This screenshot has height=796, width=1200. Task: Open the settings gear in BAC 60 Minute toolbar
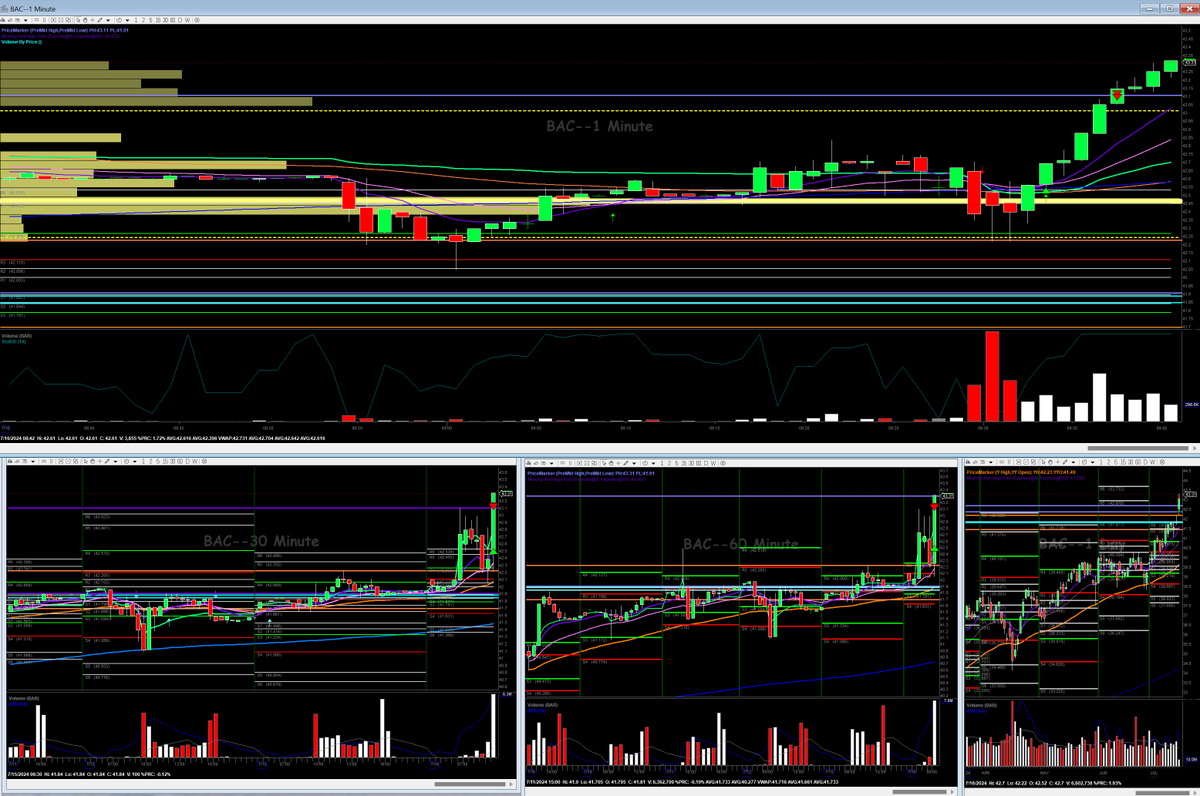[x=723, y=461]
